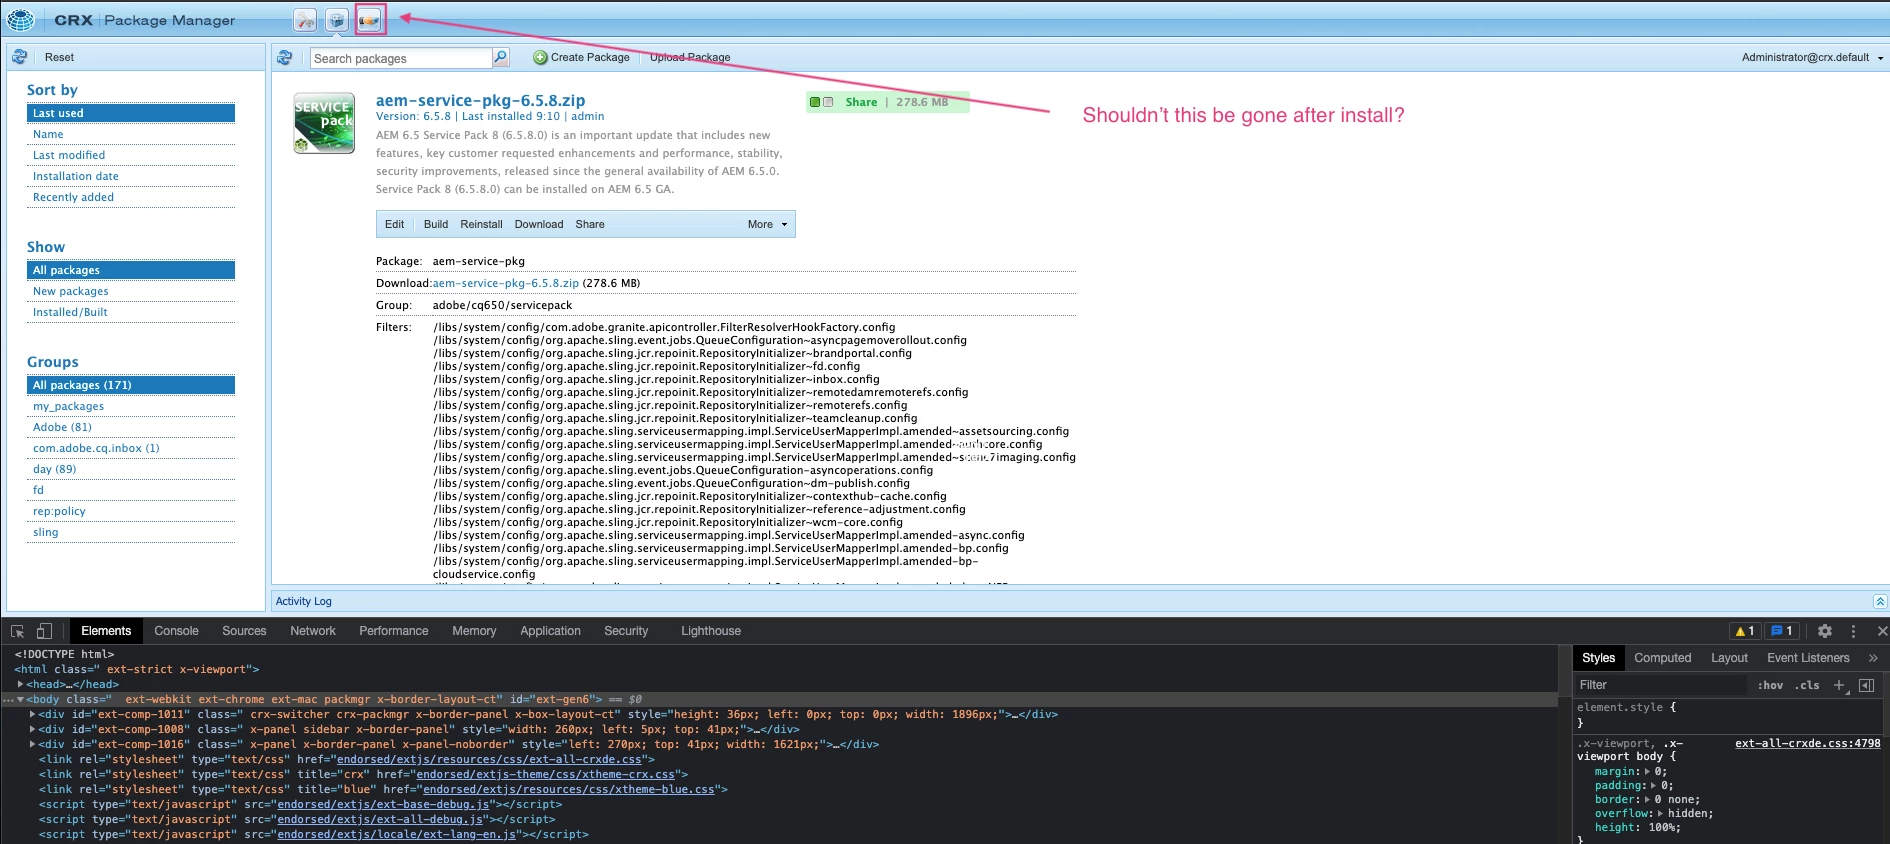Open Package Manager box icon in switcher

[x=337, y=20]
